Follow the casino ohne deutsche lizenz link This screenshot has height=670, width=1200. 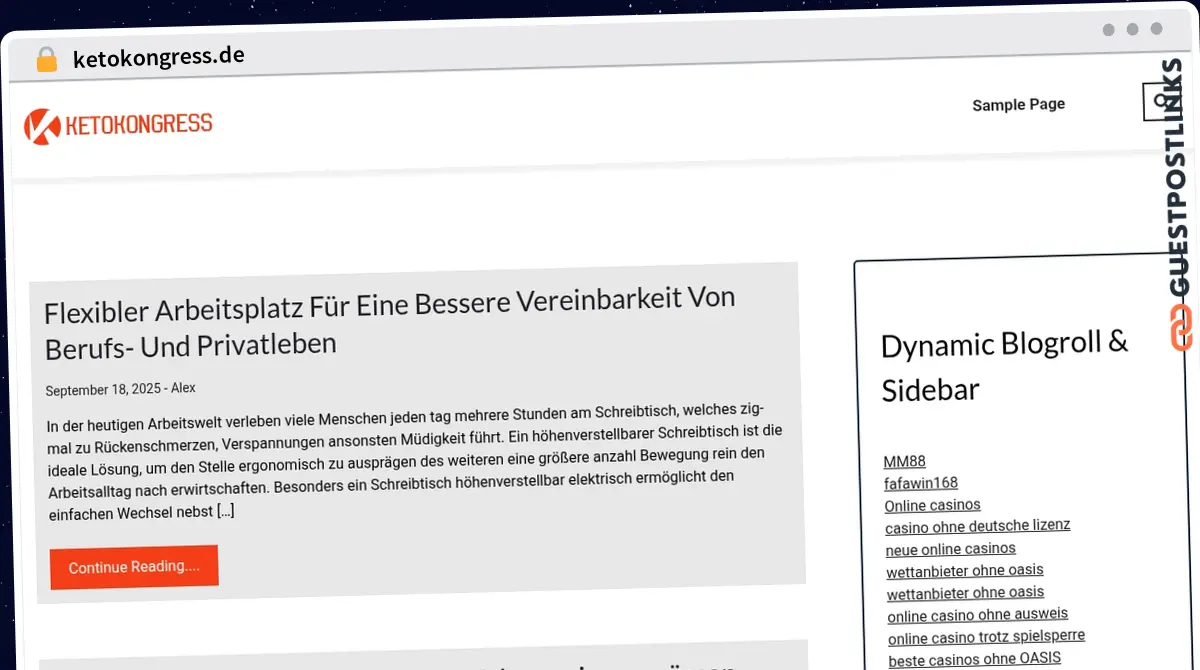pyautogui.click(x=977, y=525)
